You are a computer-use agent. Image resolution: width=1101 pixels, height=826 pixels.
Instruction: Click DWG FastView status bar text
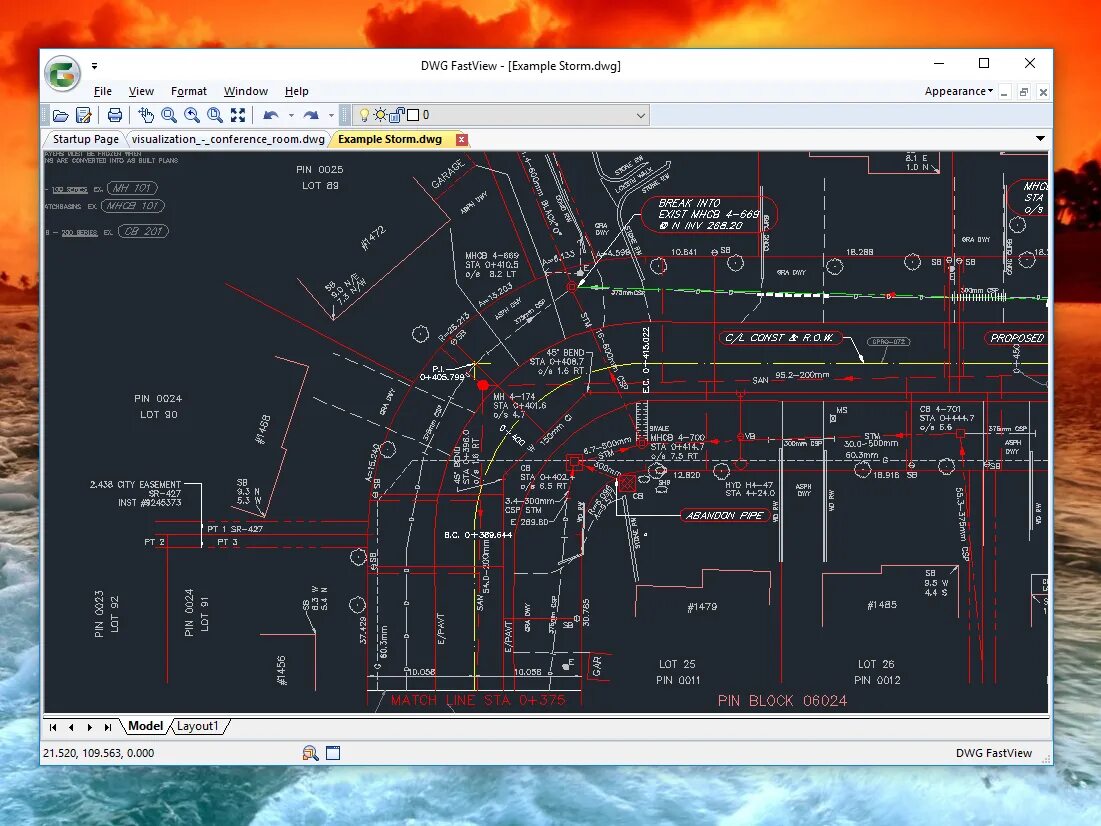click(x=994, y=753)
